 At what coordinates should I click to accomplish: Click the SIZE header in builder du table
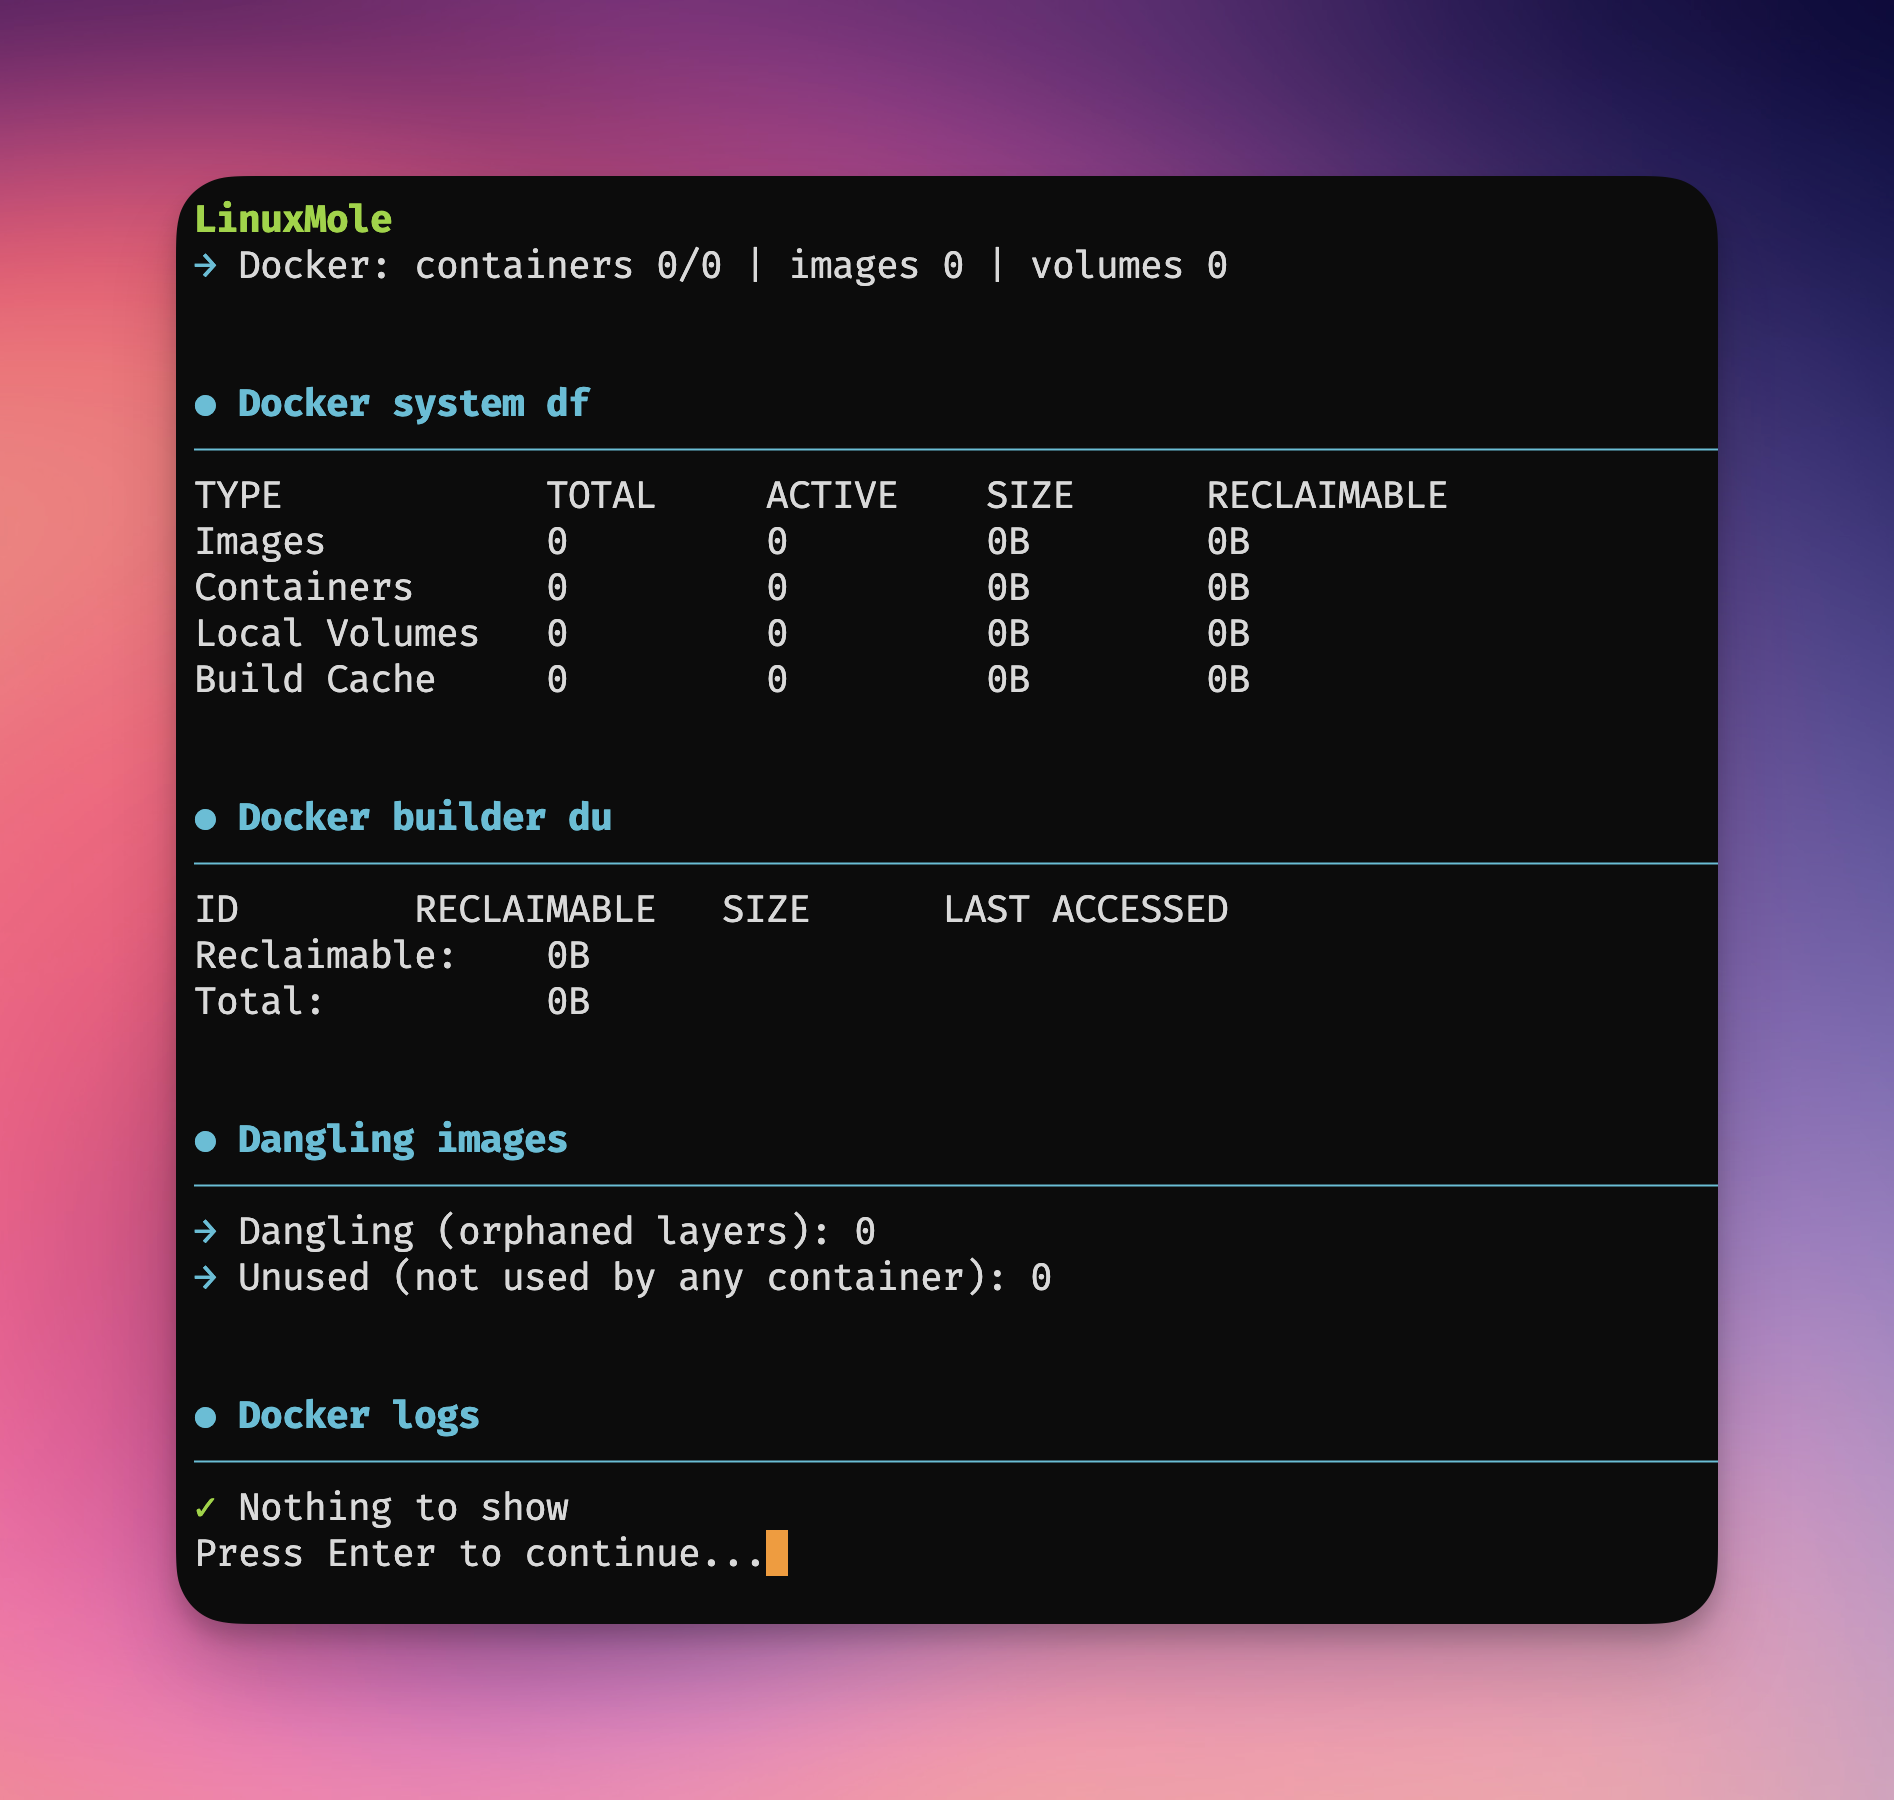(766, 910)
